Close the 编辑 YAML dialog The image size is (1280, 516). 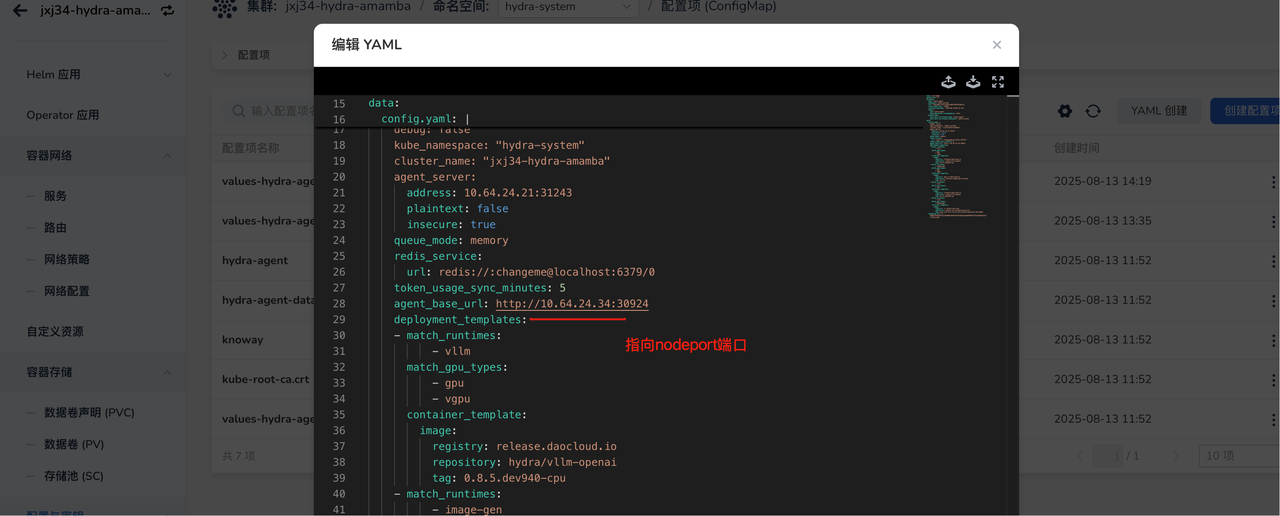pyautogui.click(x=996, y=45)
